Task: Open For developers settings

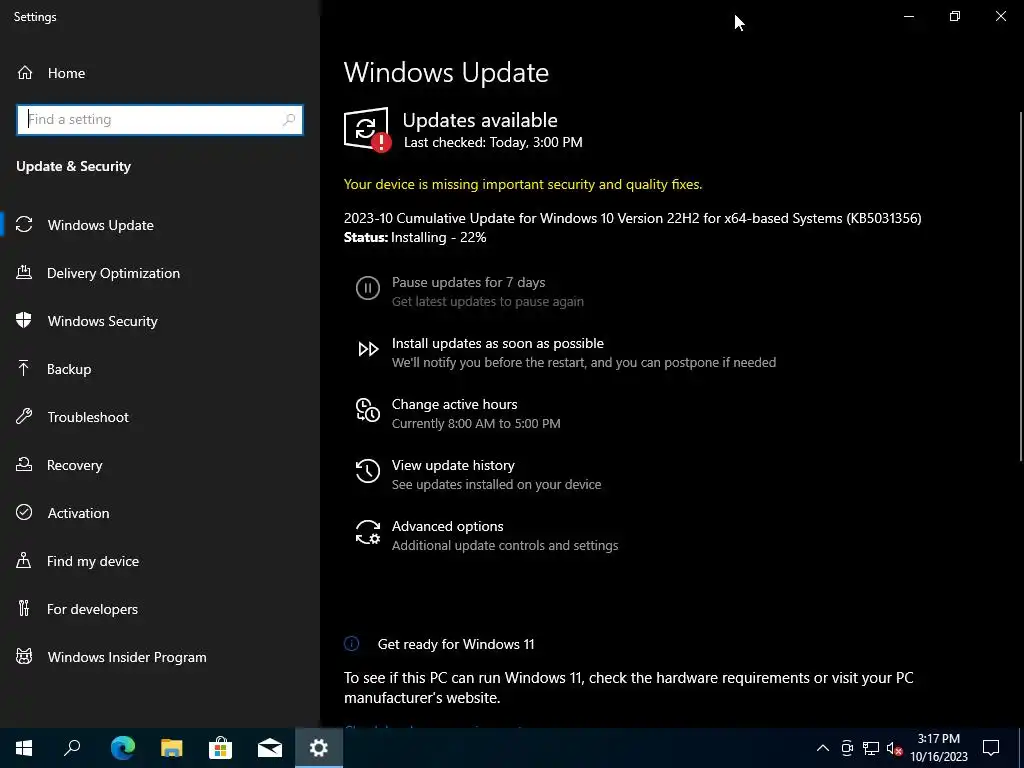Action: coord(160,609)
